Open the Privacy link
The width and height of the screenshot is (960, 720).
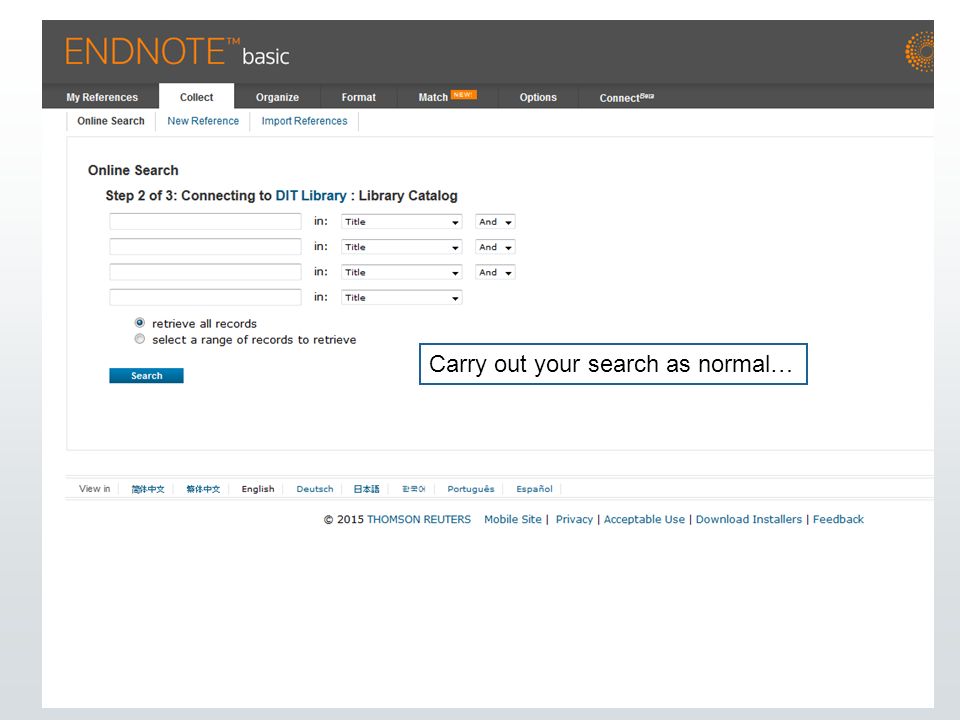tap(574, 520)
